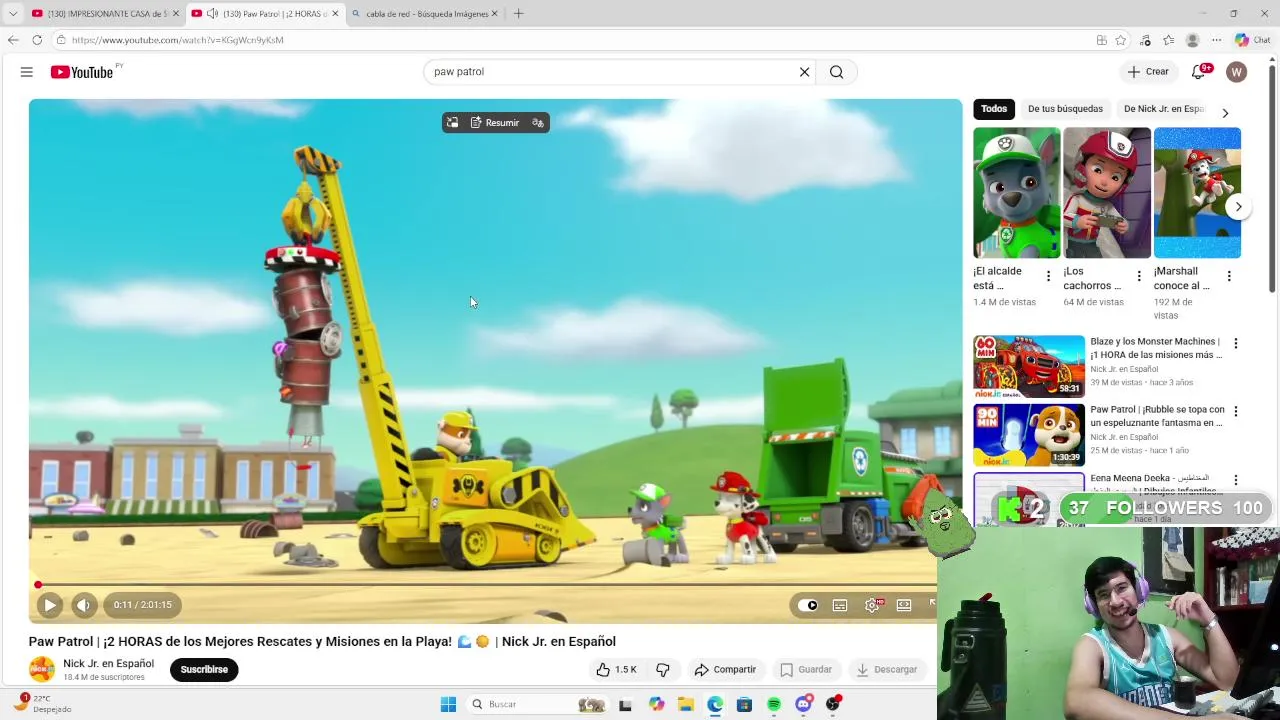The image size is (1280, 720).
Task: Open the account avatar 'W' menu
Action: pyautogui.click(x=1237, y=72)
